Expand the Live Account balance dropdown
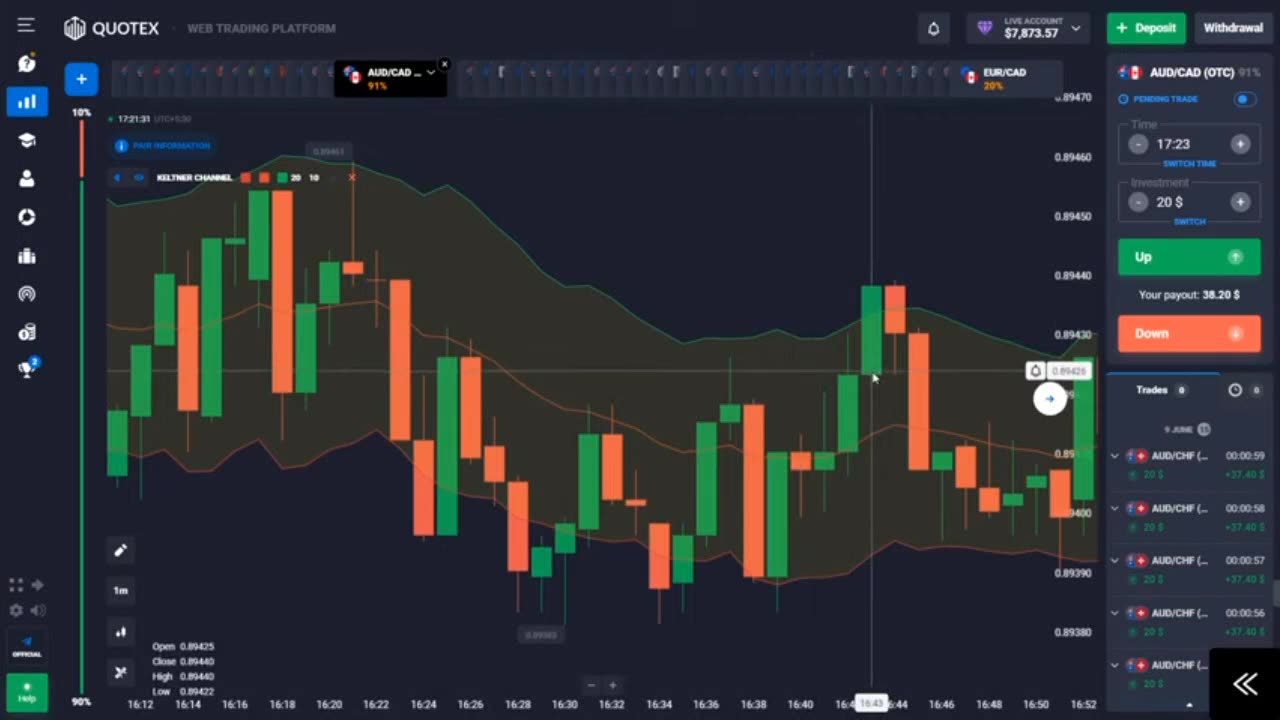 (1029, 28)
